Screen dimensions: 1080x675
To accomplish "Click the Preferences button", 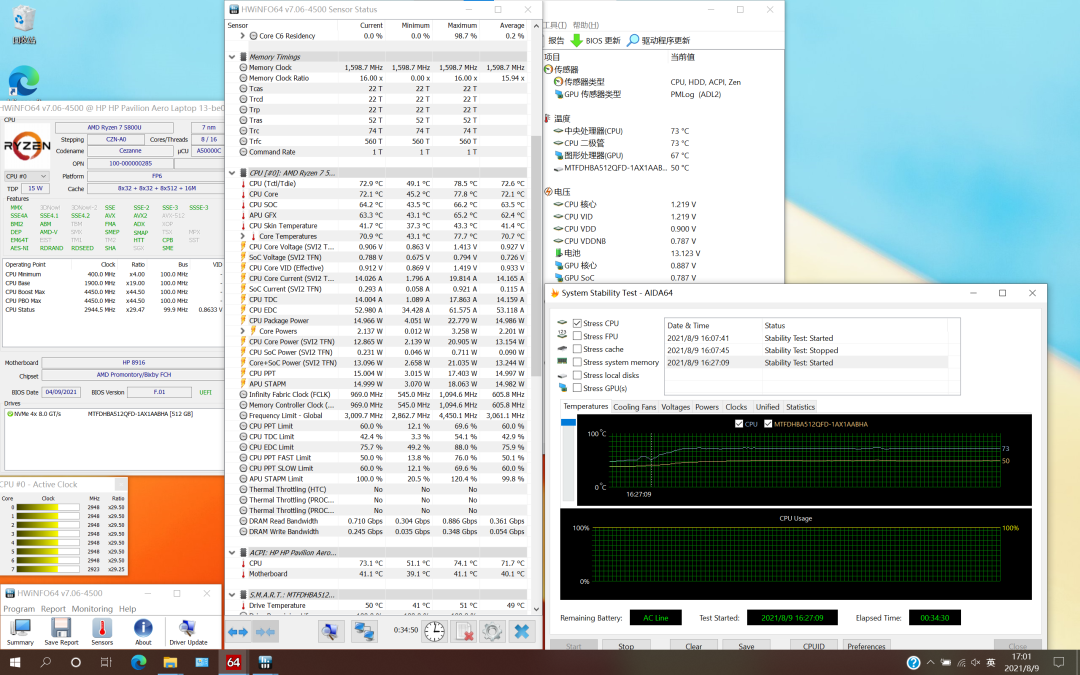I will (866, 646).
